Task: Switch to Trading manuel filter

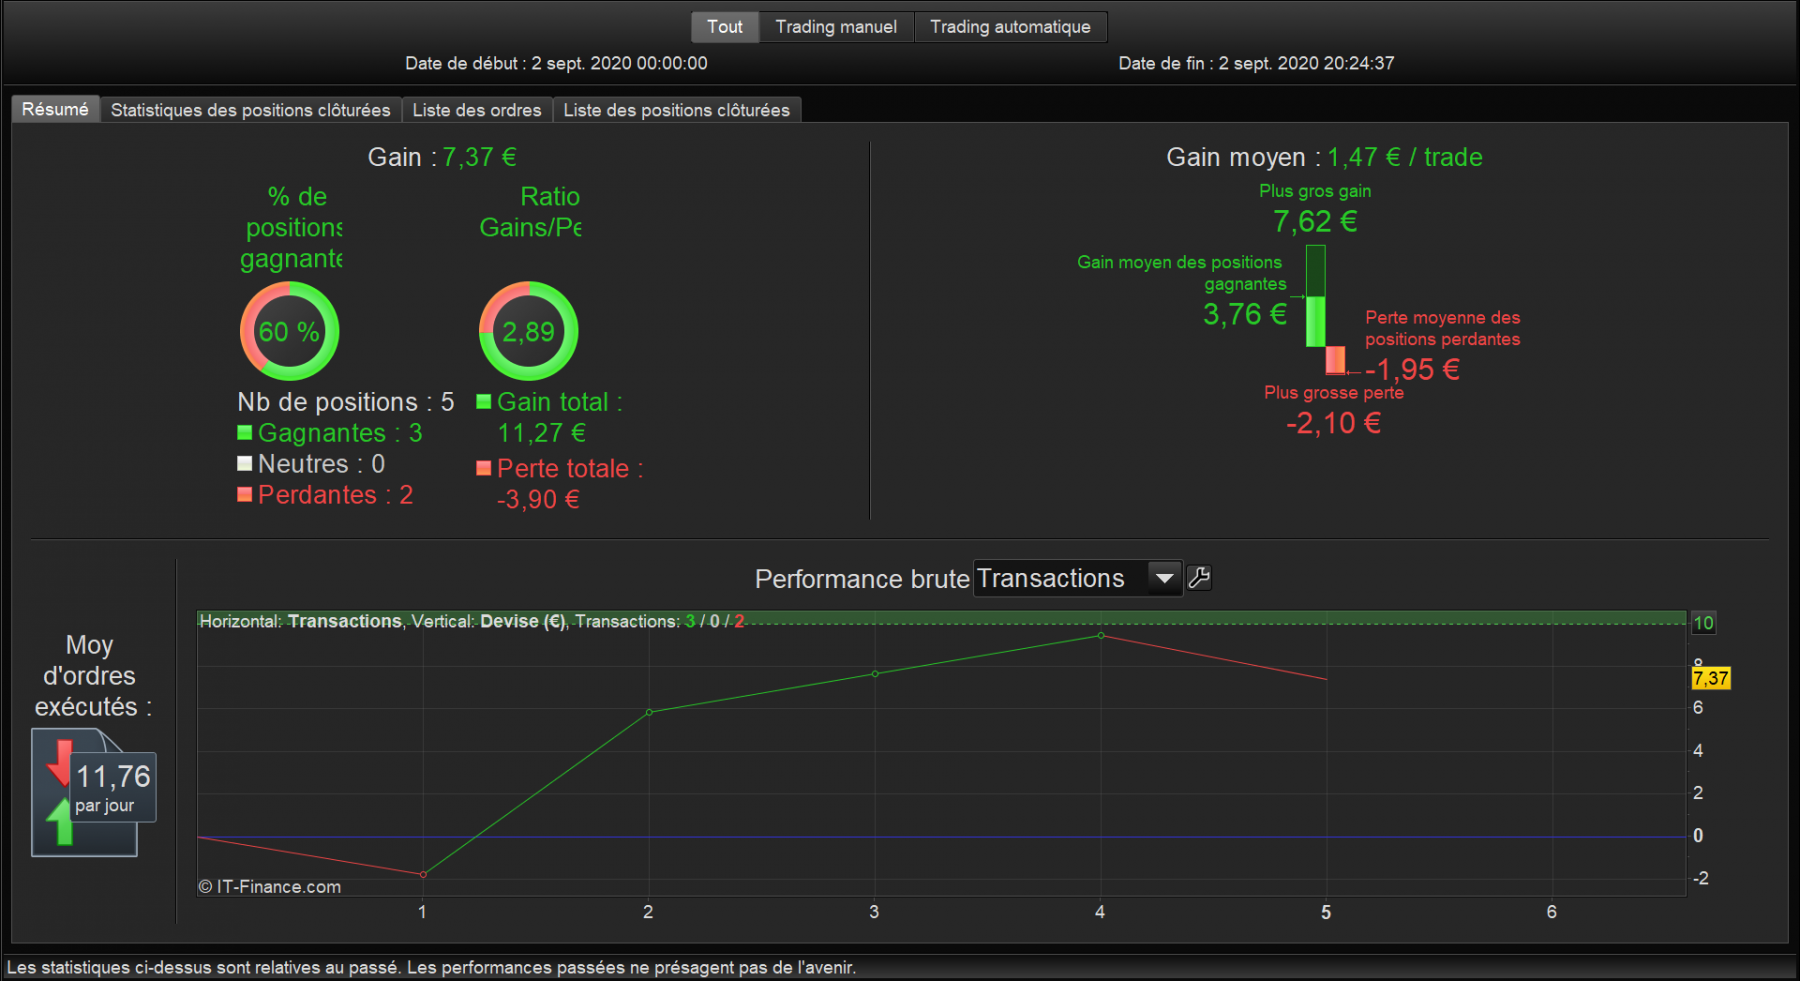Action: click(836, 27)
